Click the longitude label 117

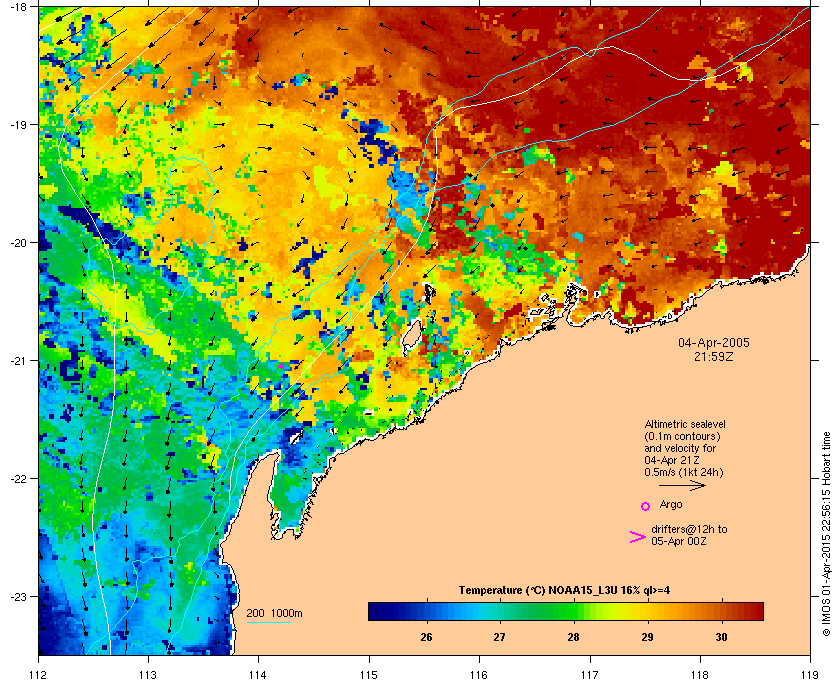point(589,675)
